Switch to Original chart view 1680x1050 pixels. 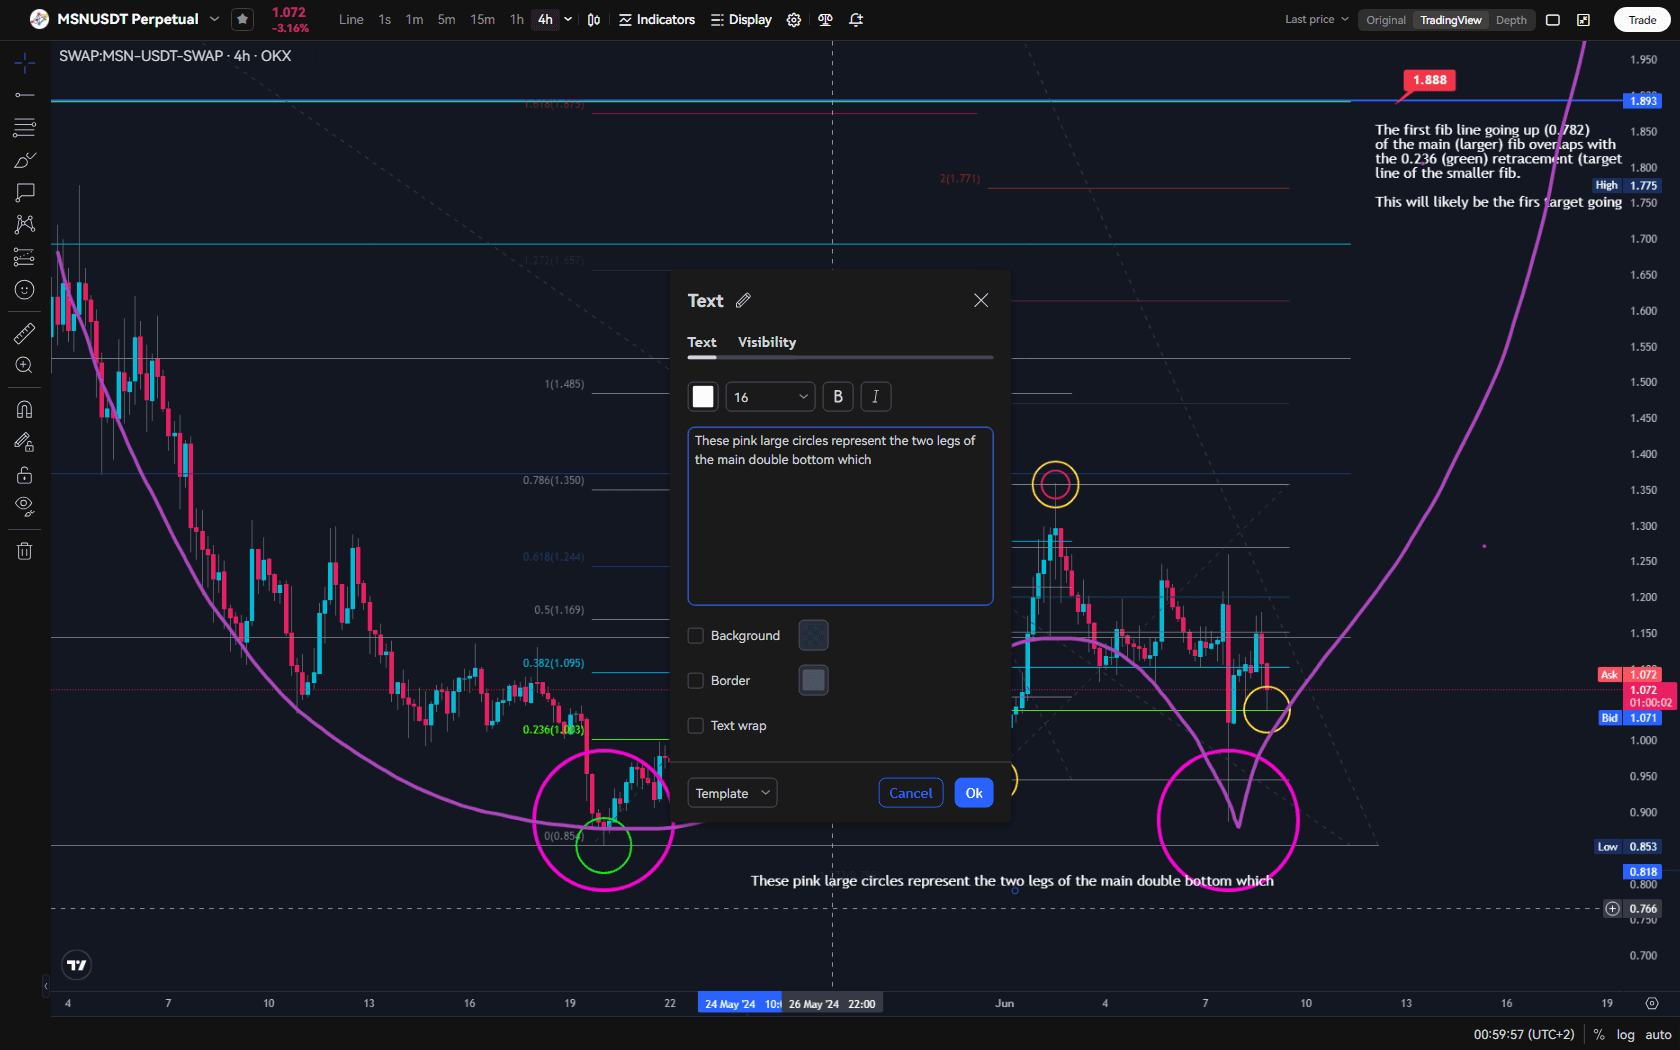pyautogui.click(x=1386, y=20)
